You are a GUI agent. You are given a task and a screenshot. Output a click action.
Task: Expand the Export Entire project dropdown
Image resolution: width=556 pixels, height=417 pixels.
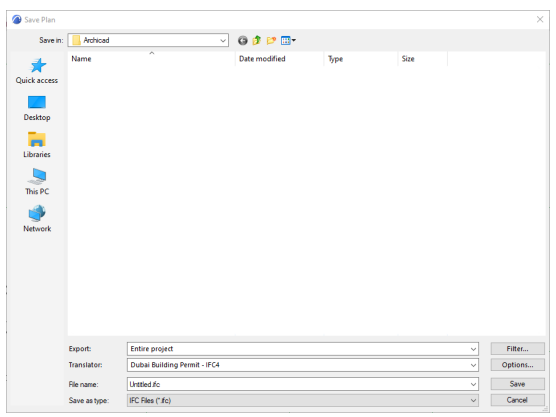coord(302,349)
